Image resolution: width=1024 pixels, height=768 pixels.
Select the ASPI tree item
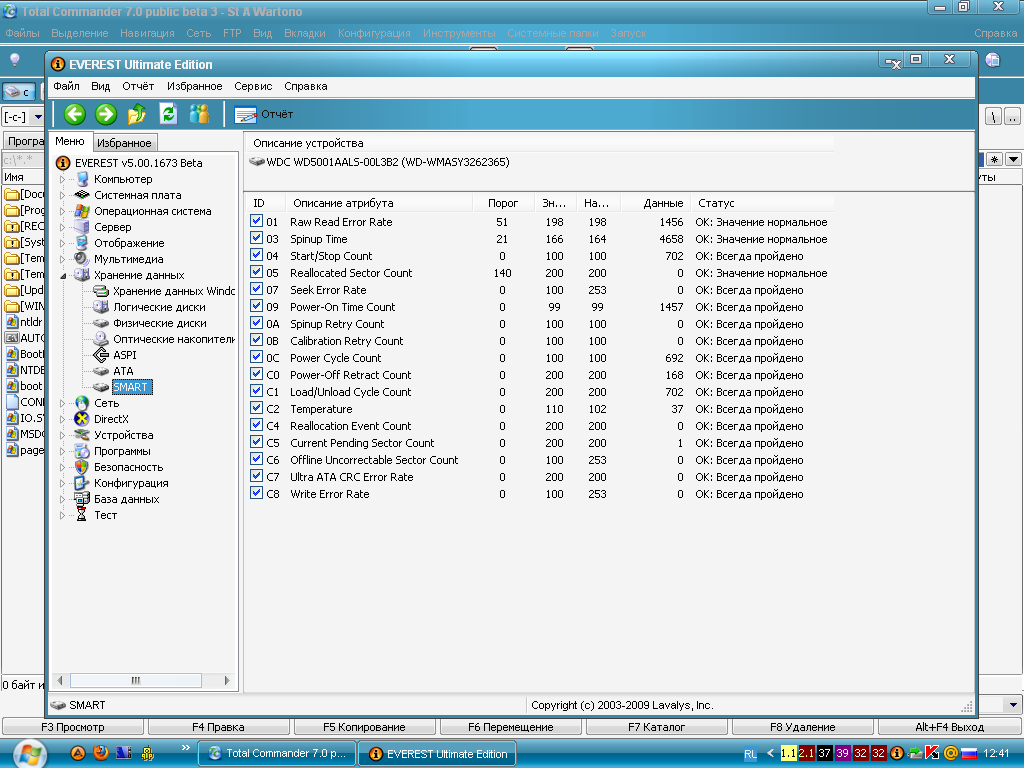(x=124, y=355)
